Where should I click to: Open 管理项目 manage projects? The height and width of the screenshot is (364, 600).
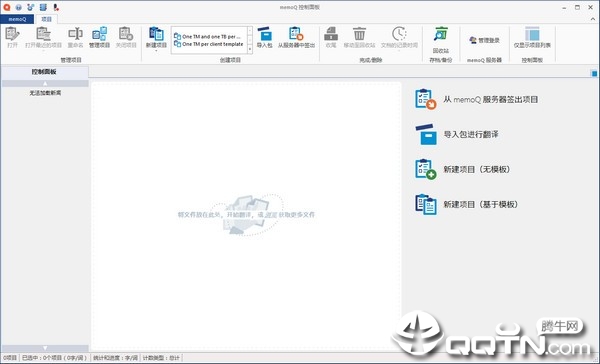coord(99,37)
